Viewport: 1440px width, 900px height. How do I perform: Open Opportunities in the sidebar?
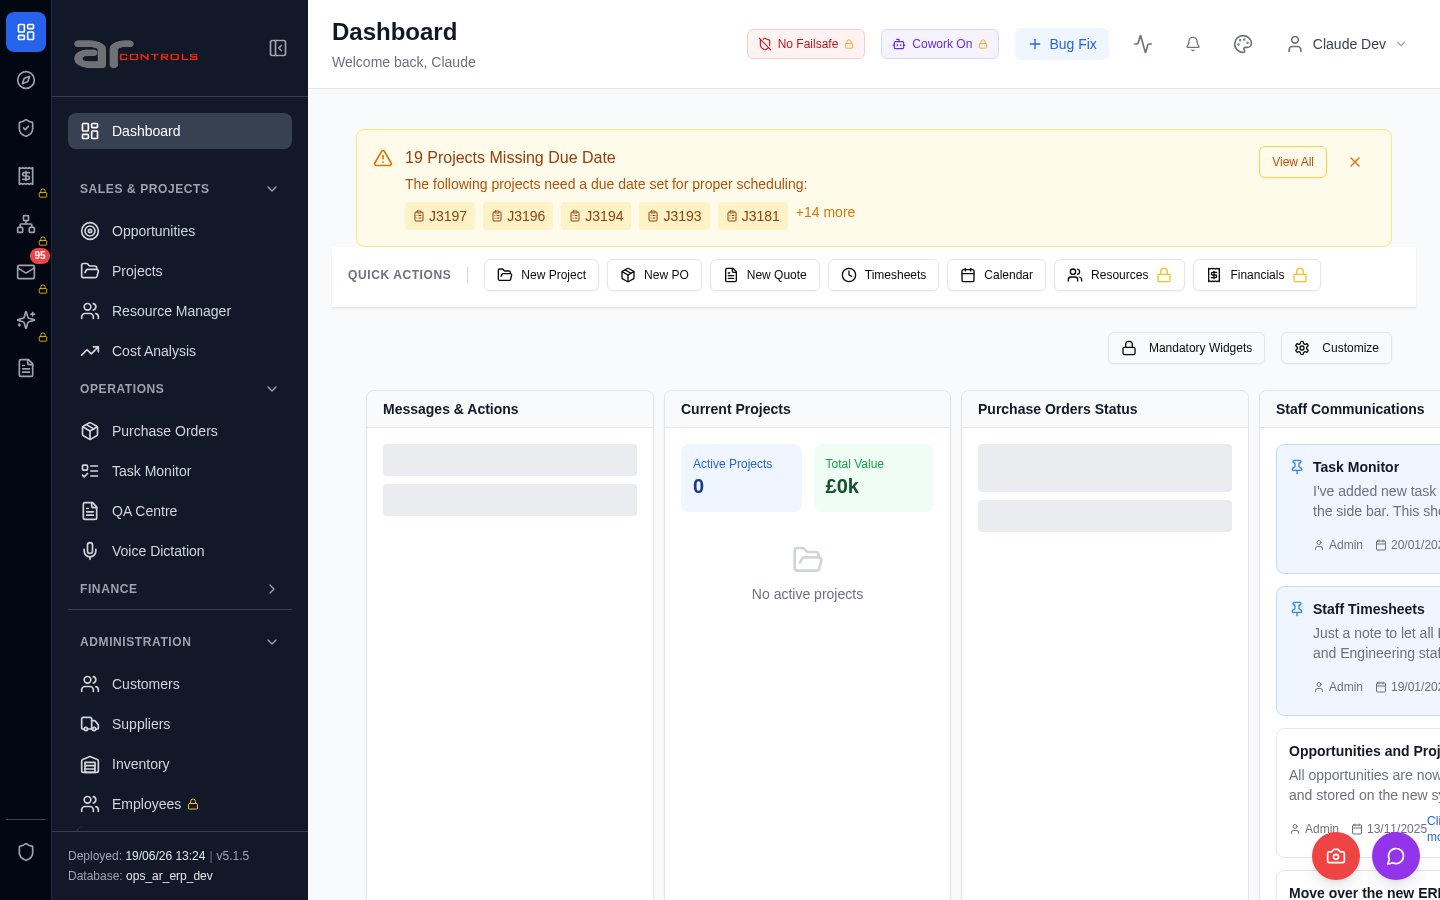[180, 231]
